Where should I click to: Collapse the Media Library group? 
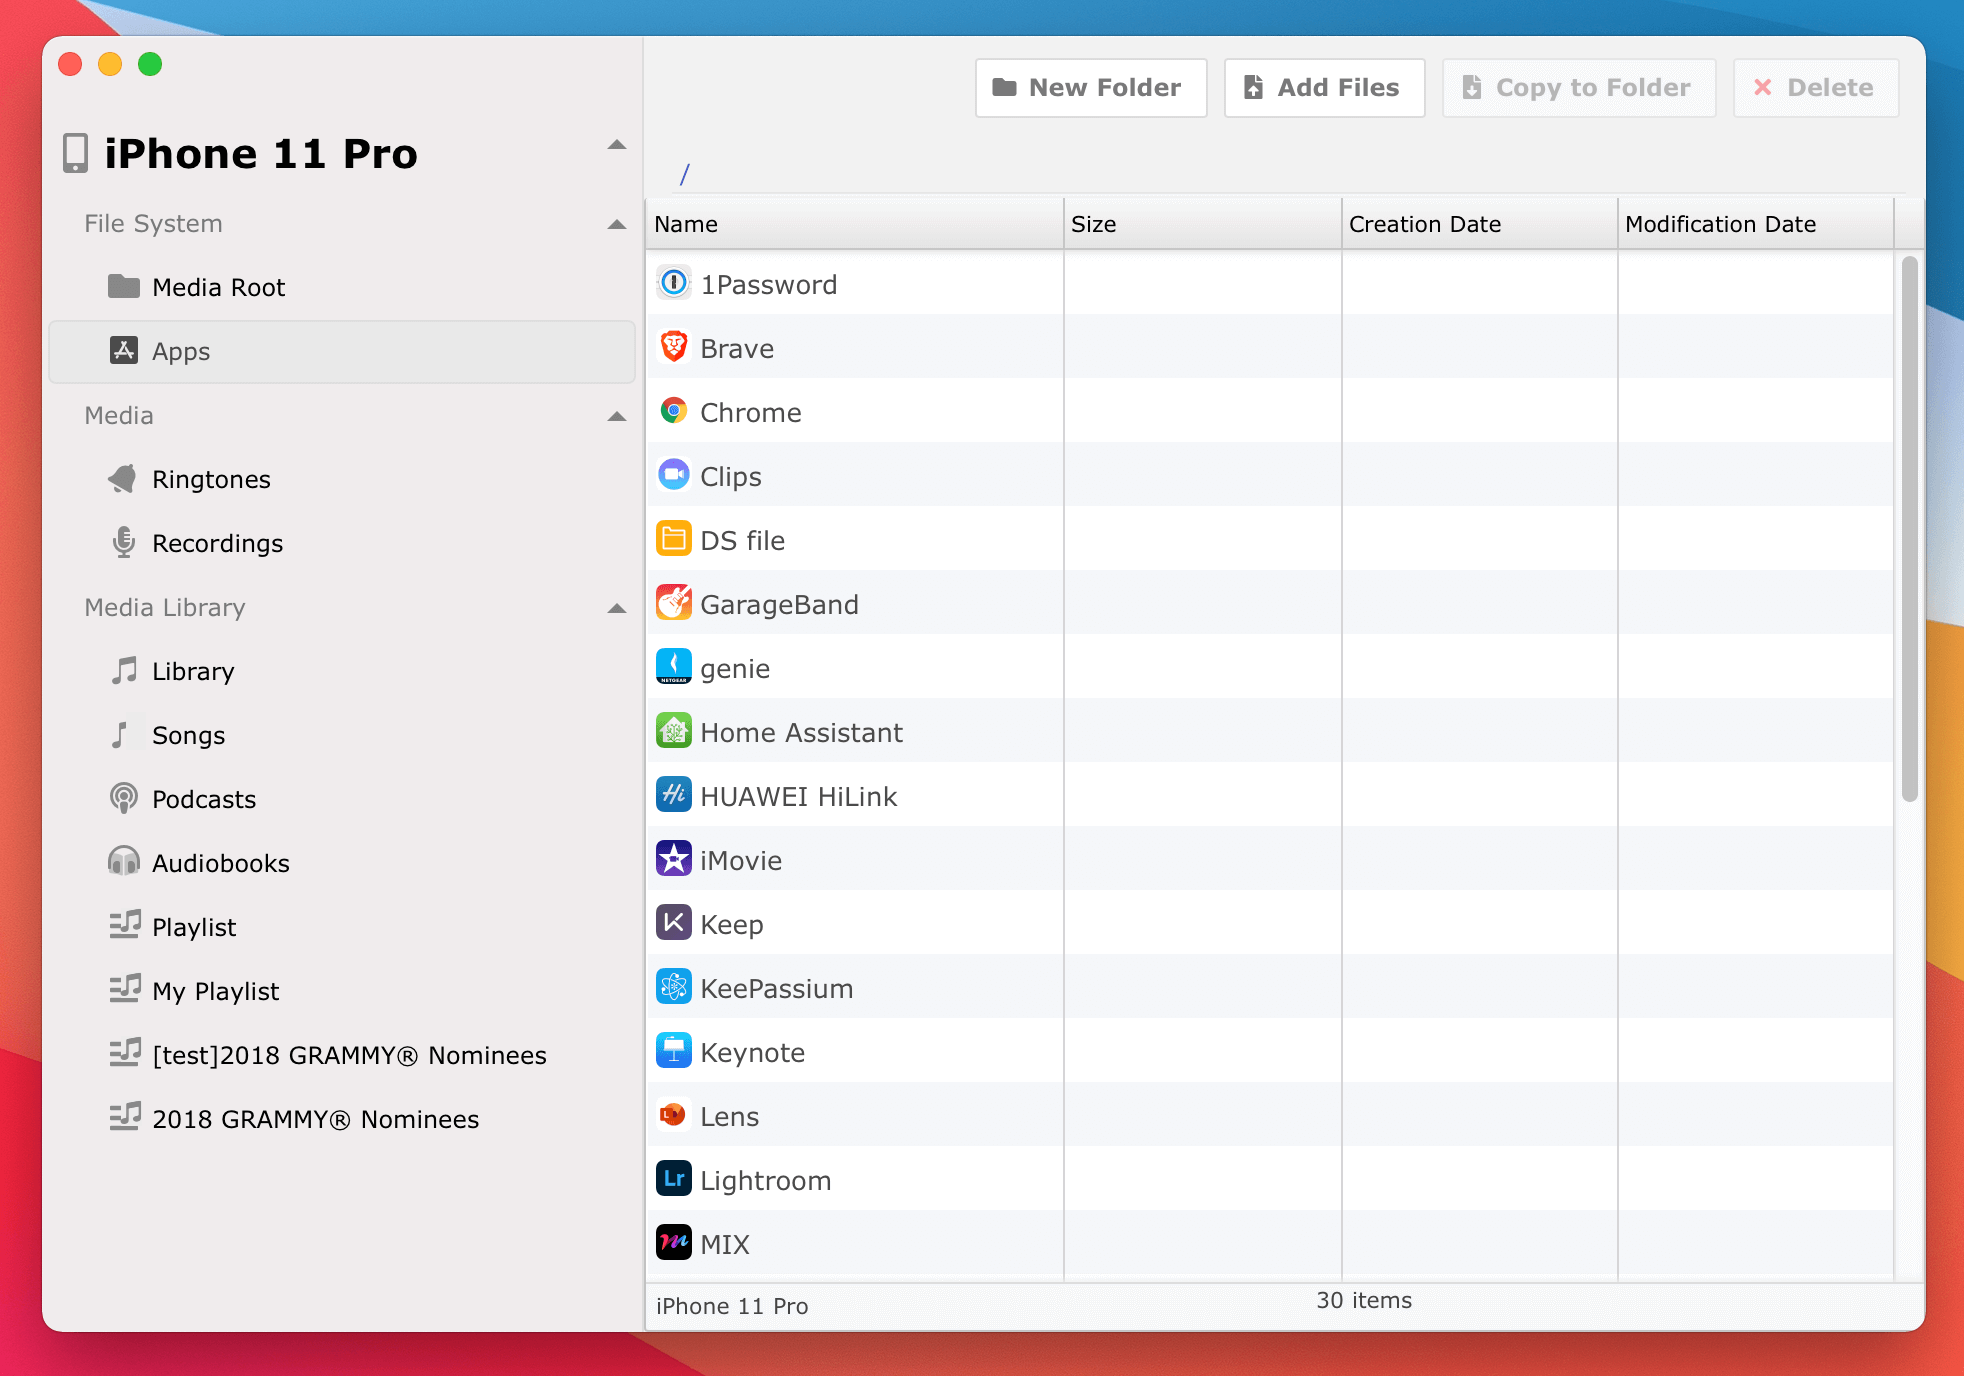617,608
